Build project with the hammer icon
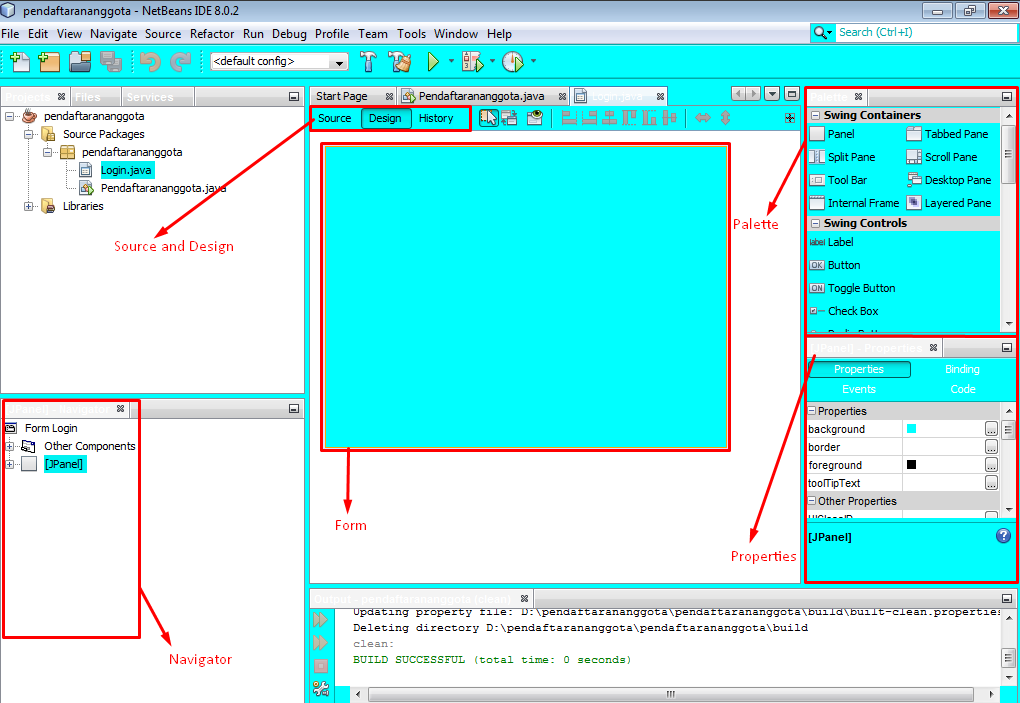Screen dimensions: 1020x703 (368, 62)
